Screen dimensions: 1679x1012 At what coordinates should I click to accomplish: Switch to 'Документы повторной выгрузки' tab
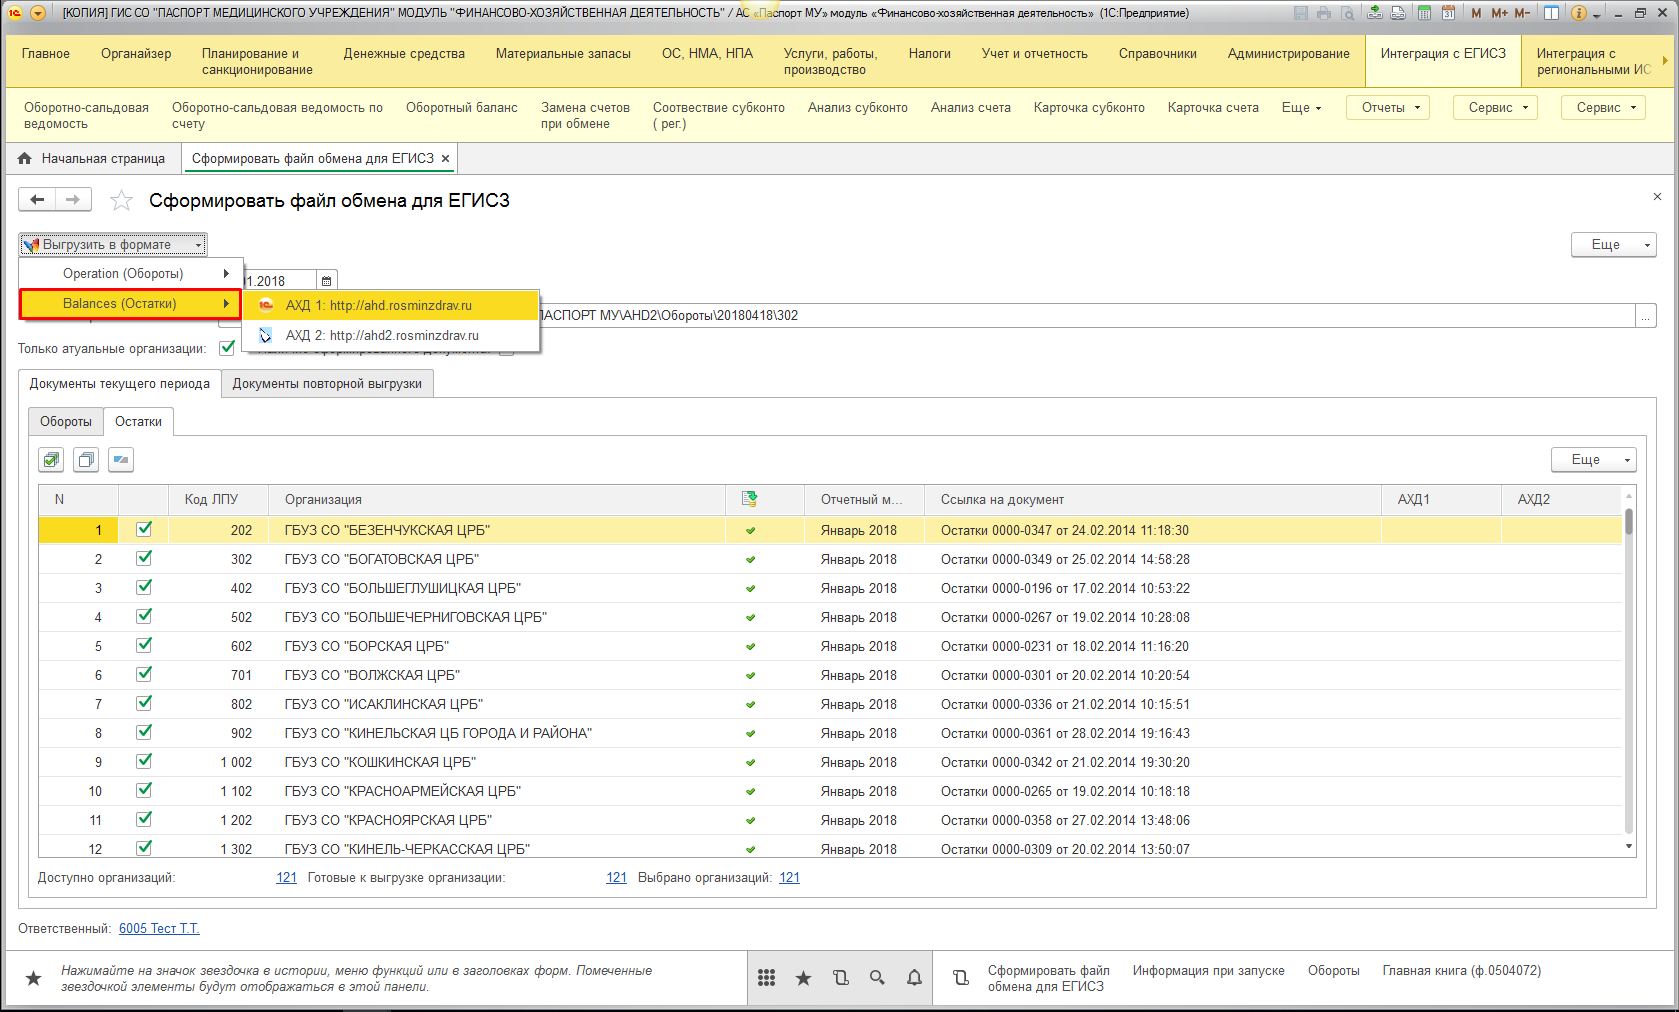coord(327,384)
